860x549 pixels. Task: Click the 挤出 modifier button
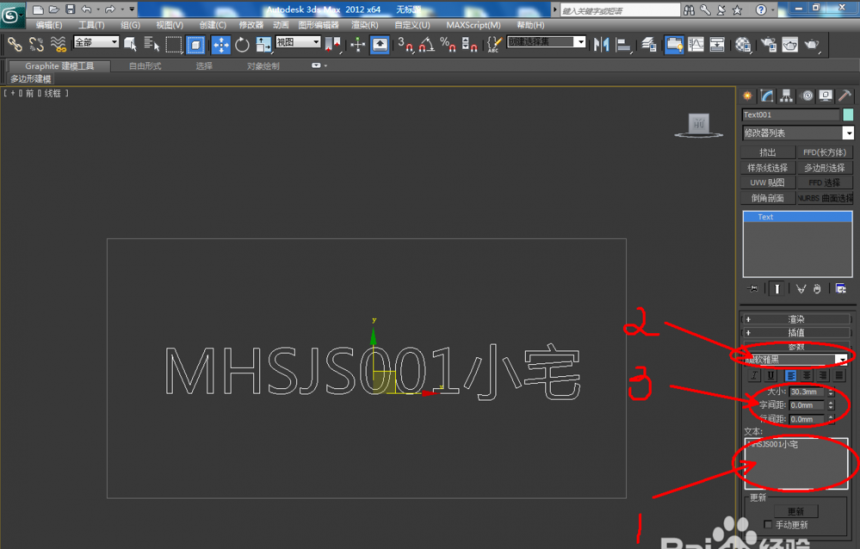(768, 152)
